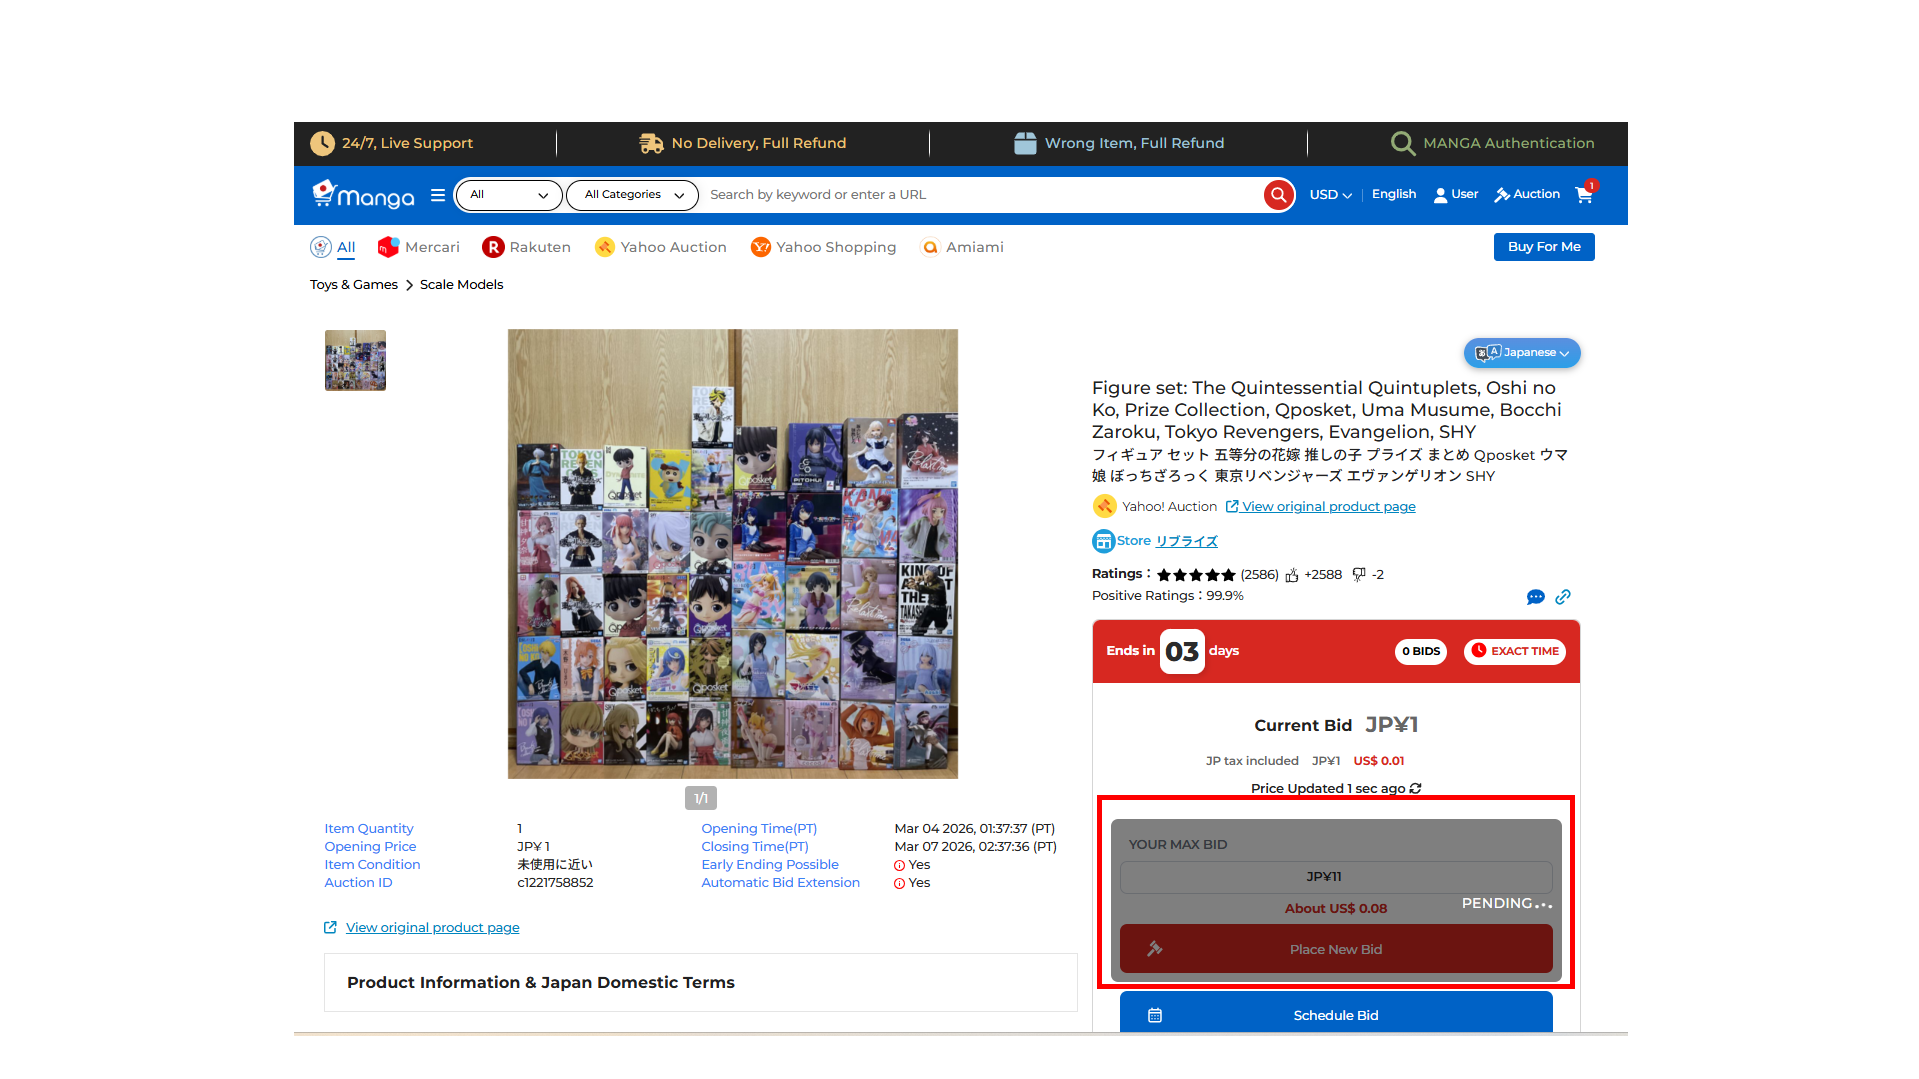Select the Amiami marketplace tab

point(962,247)
